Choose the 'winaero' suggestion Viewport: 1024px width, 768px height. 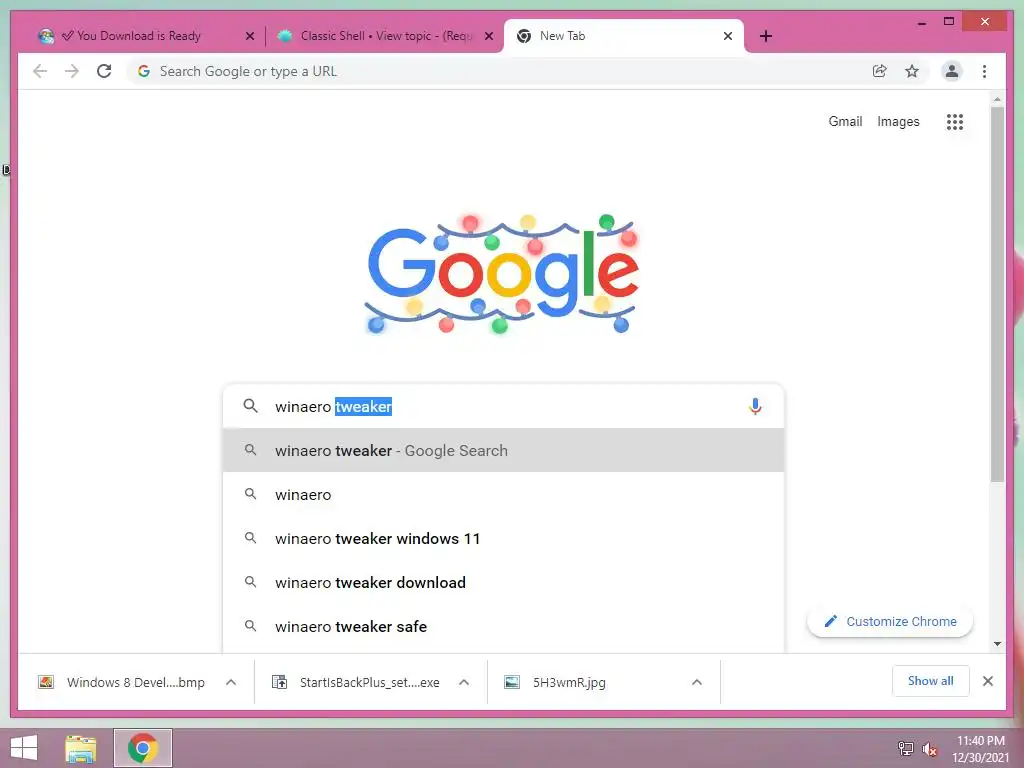[x=503, y=494]
